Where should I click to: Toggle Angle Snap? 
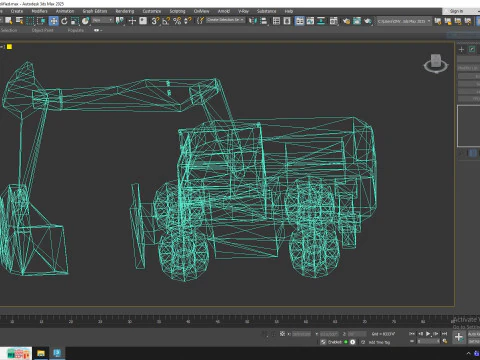(166, 21)
